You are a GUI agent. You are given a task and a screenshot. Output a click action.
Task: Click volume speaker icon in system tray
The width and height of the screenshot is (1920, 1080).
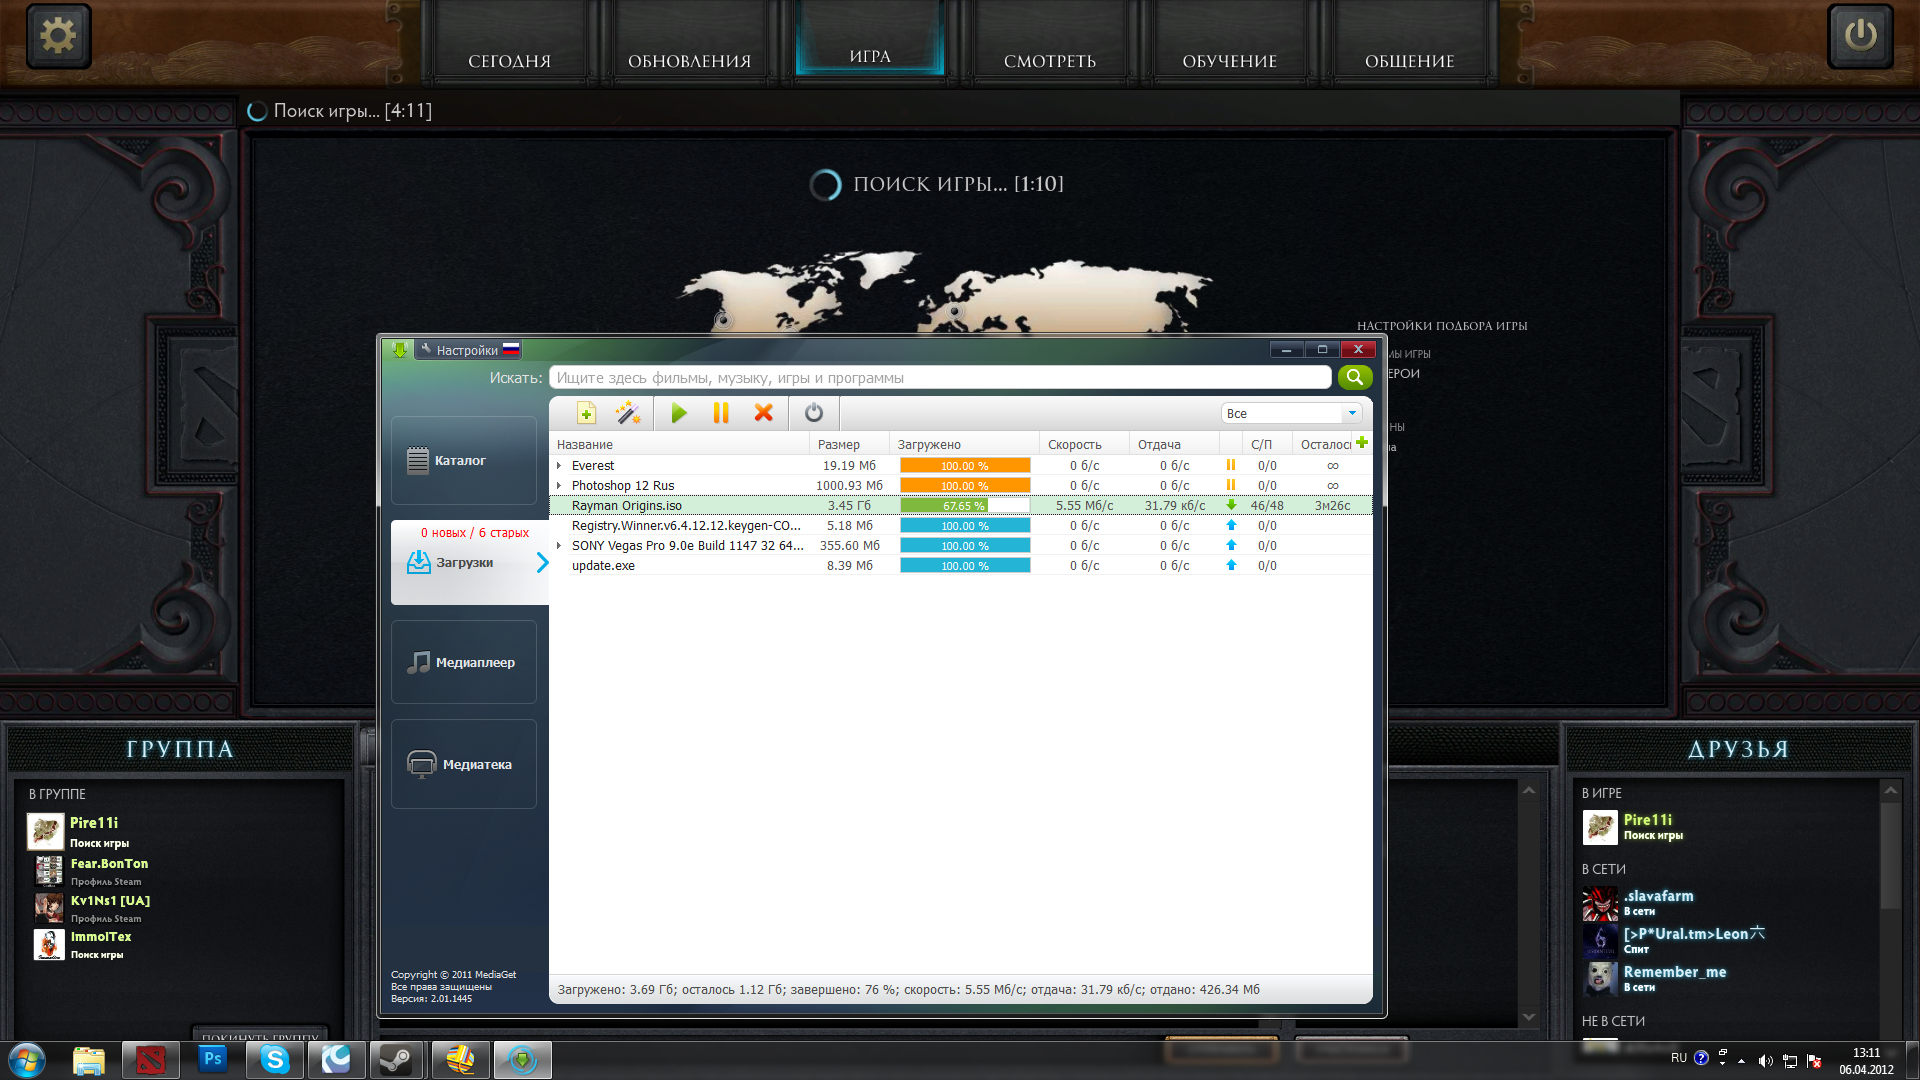click(1766, 1061)
